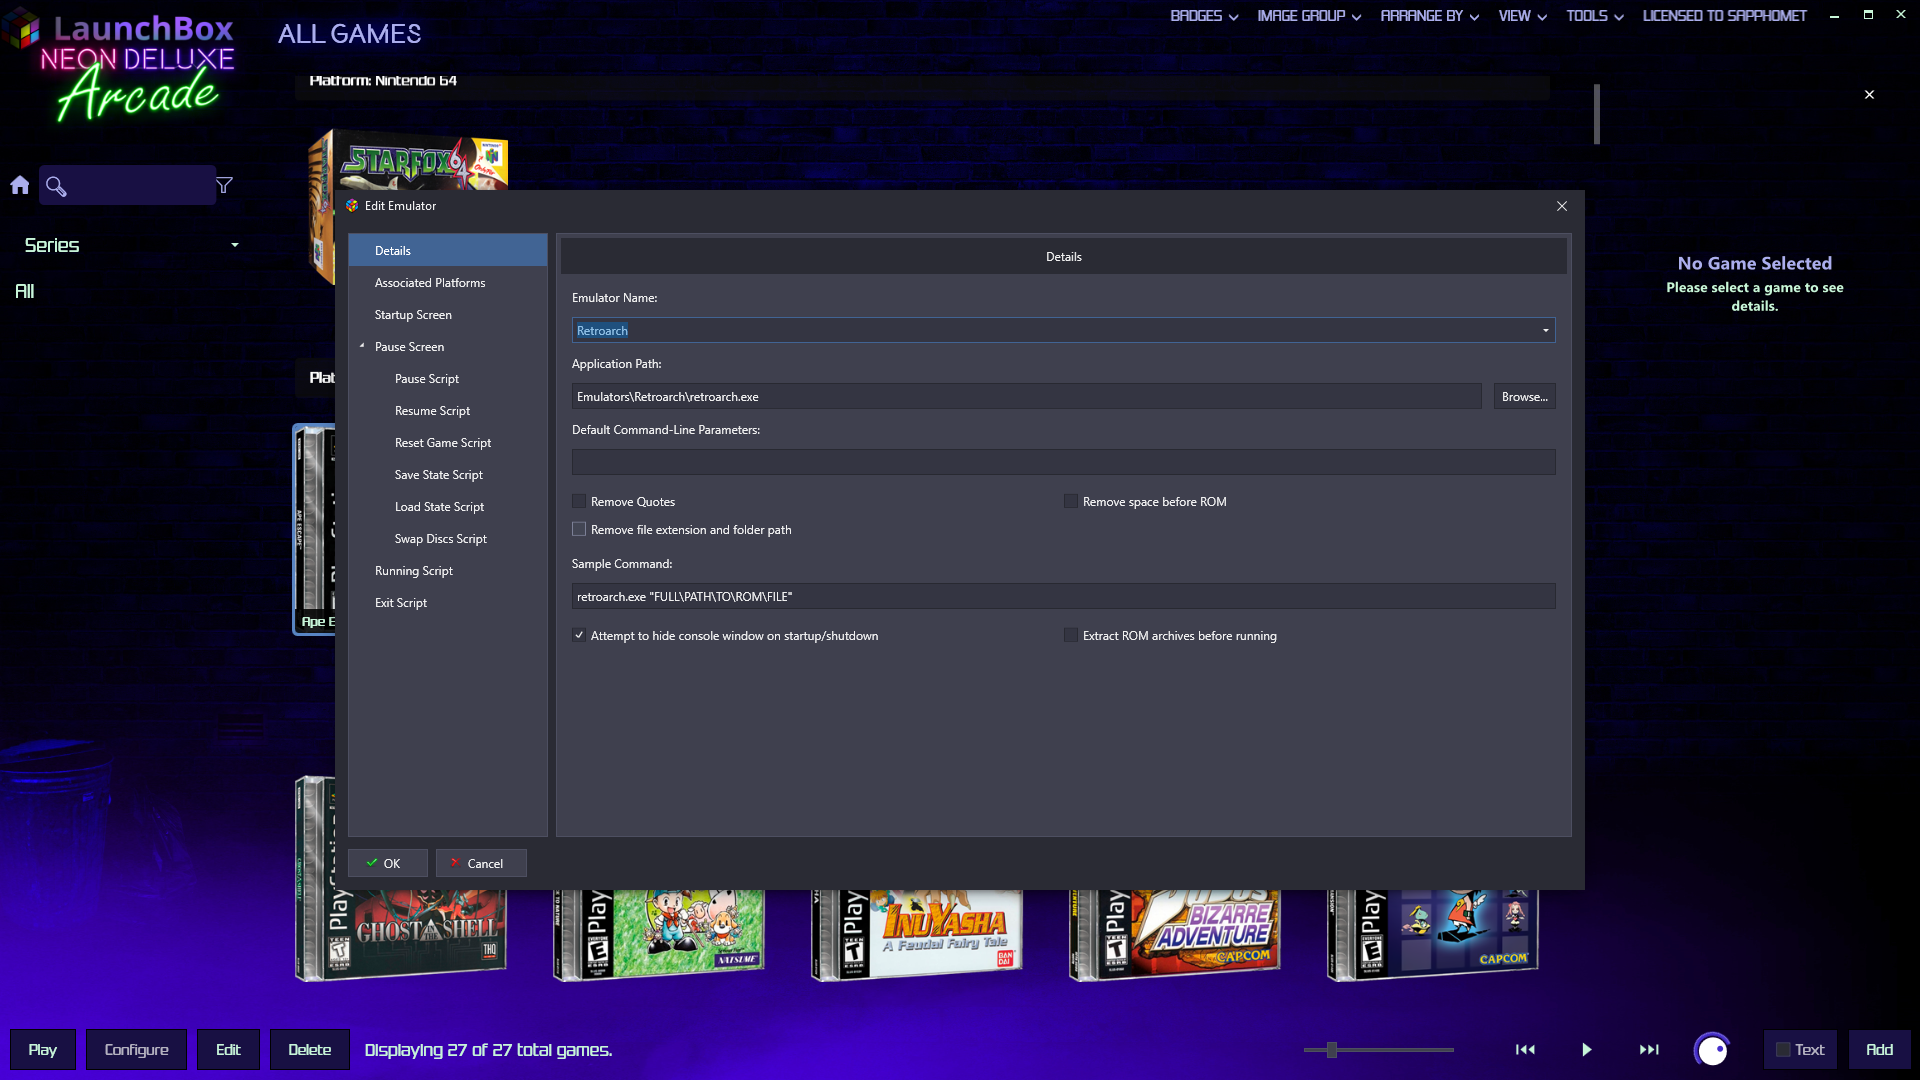Open the Emulator Name dropdown arrow
This screenshot has height=1080, width=1920.
coord(1545,331)
